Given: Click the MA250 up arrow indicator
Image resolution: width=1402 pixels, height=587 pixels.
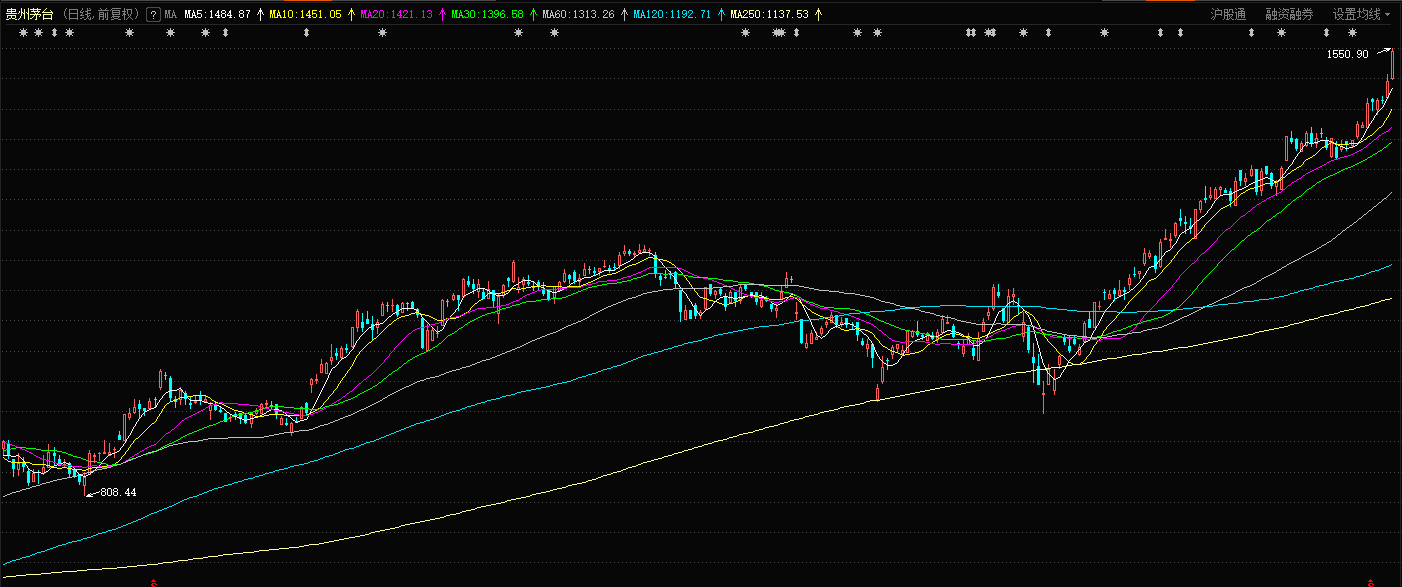Looking at the screenshot, I should (818, 15).
